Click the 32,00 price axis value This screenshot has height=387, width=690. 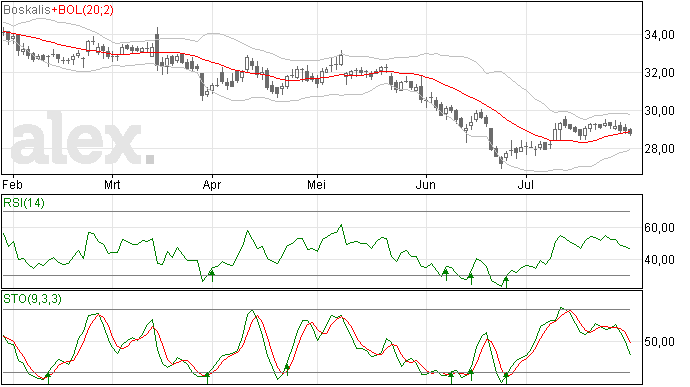click(x=659, y=73)
